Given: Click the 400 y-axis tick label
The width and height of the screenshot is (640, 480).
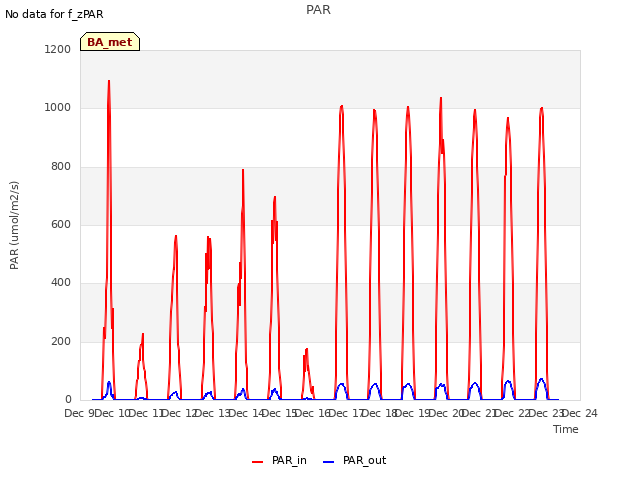Looking at the screenshot, I should (x=61, y=282).
